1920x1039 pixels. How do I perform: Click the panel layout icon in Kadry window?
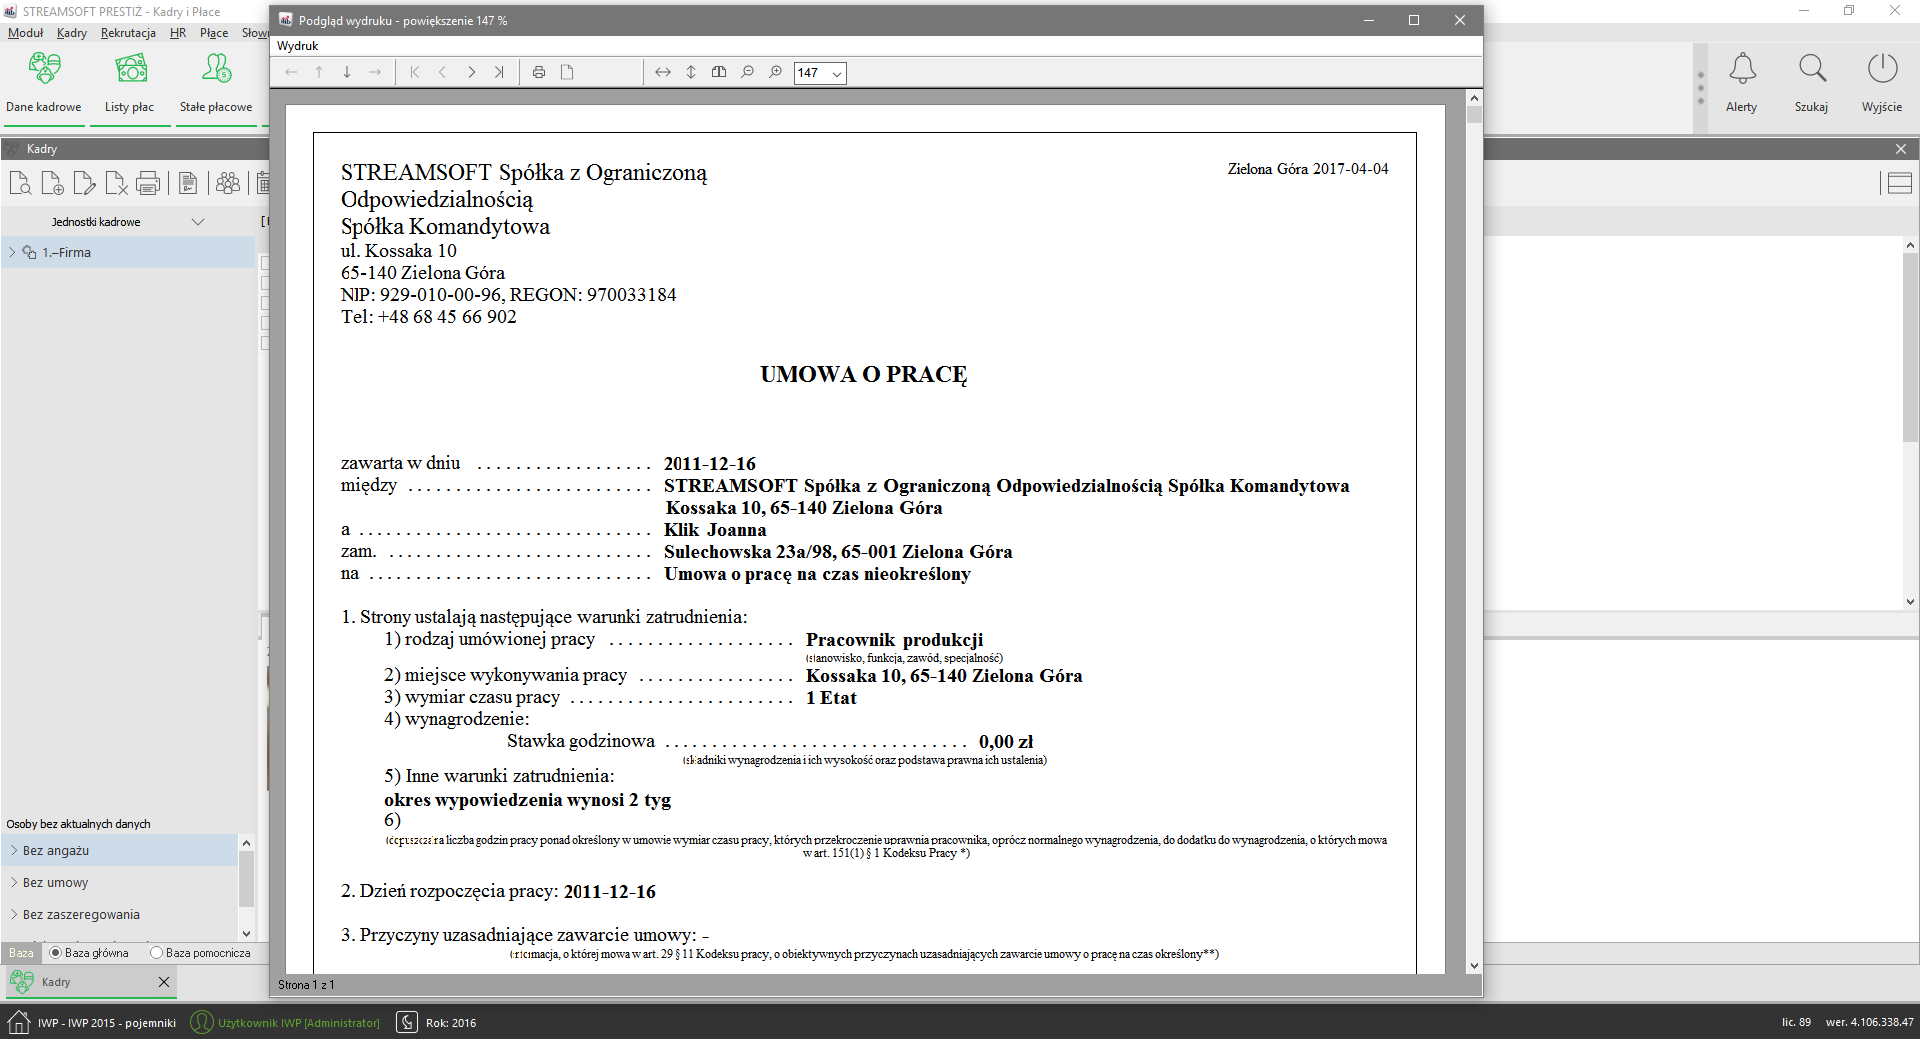tap(1899, 183)
